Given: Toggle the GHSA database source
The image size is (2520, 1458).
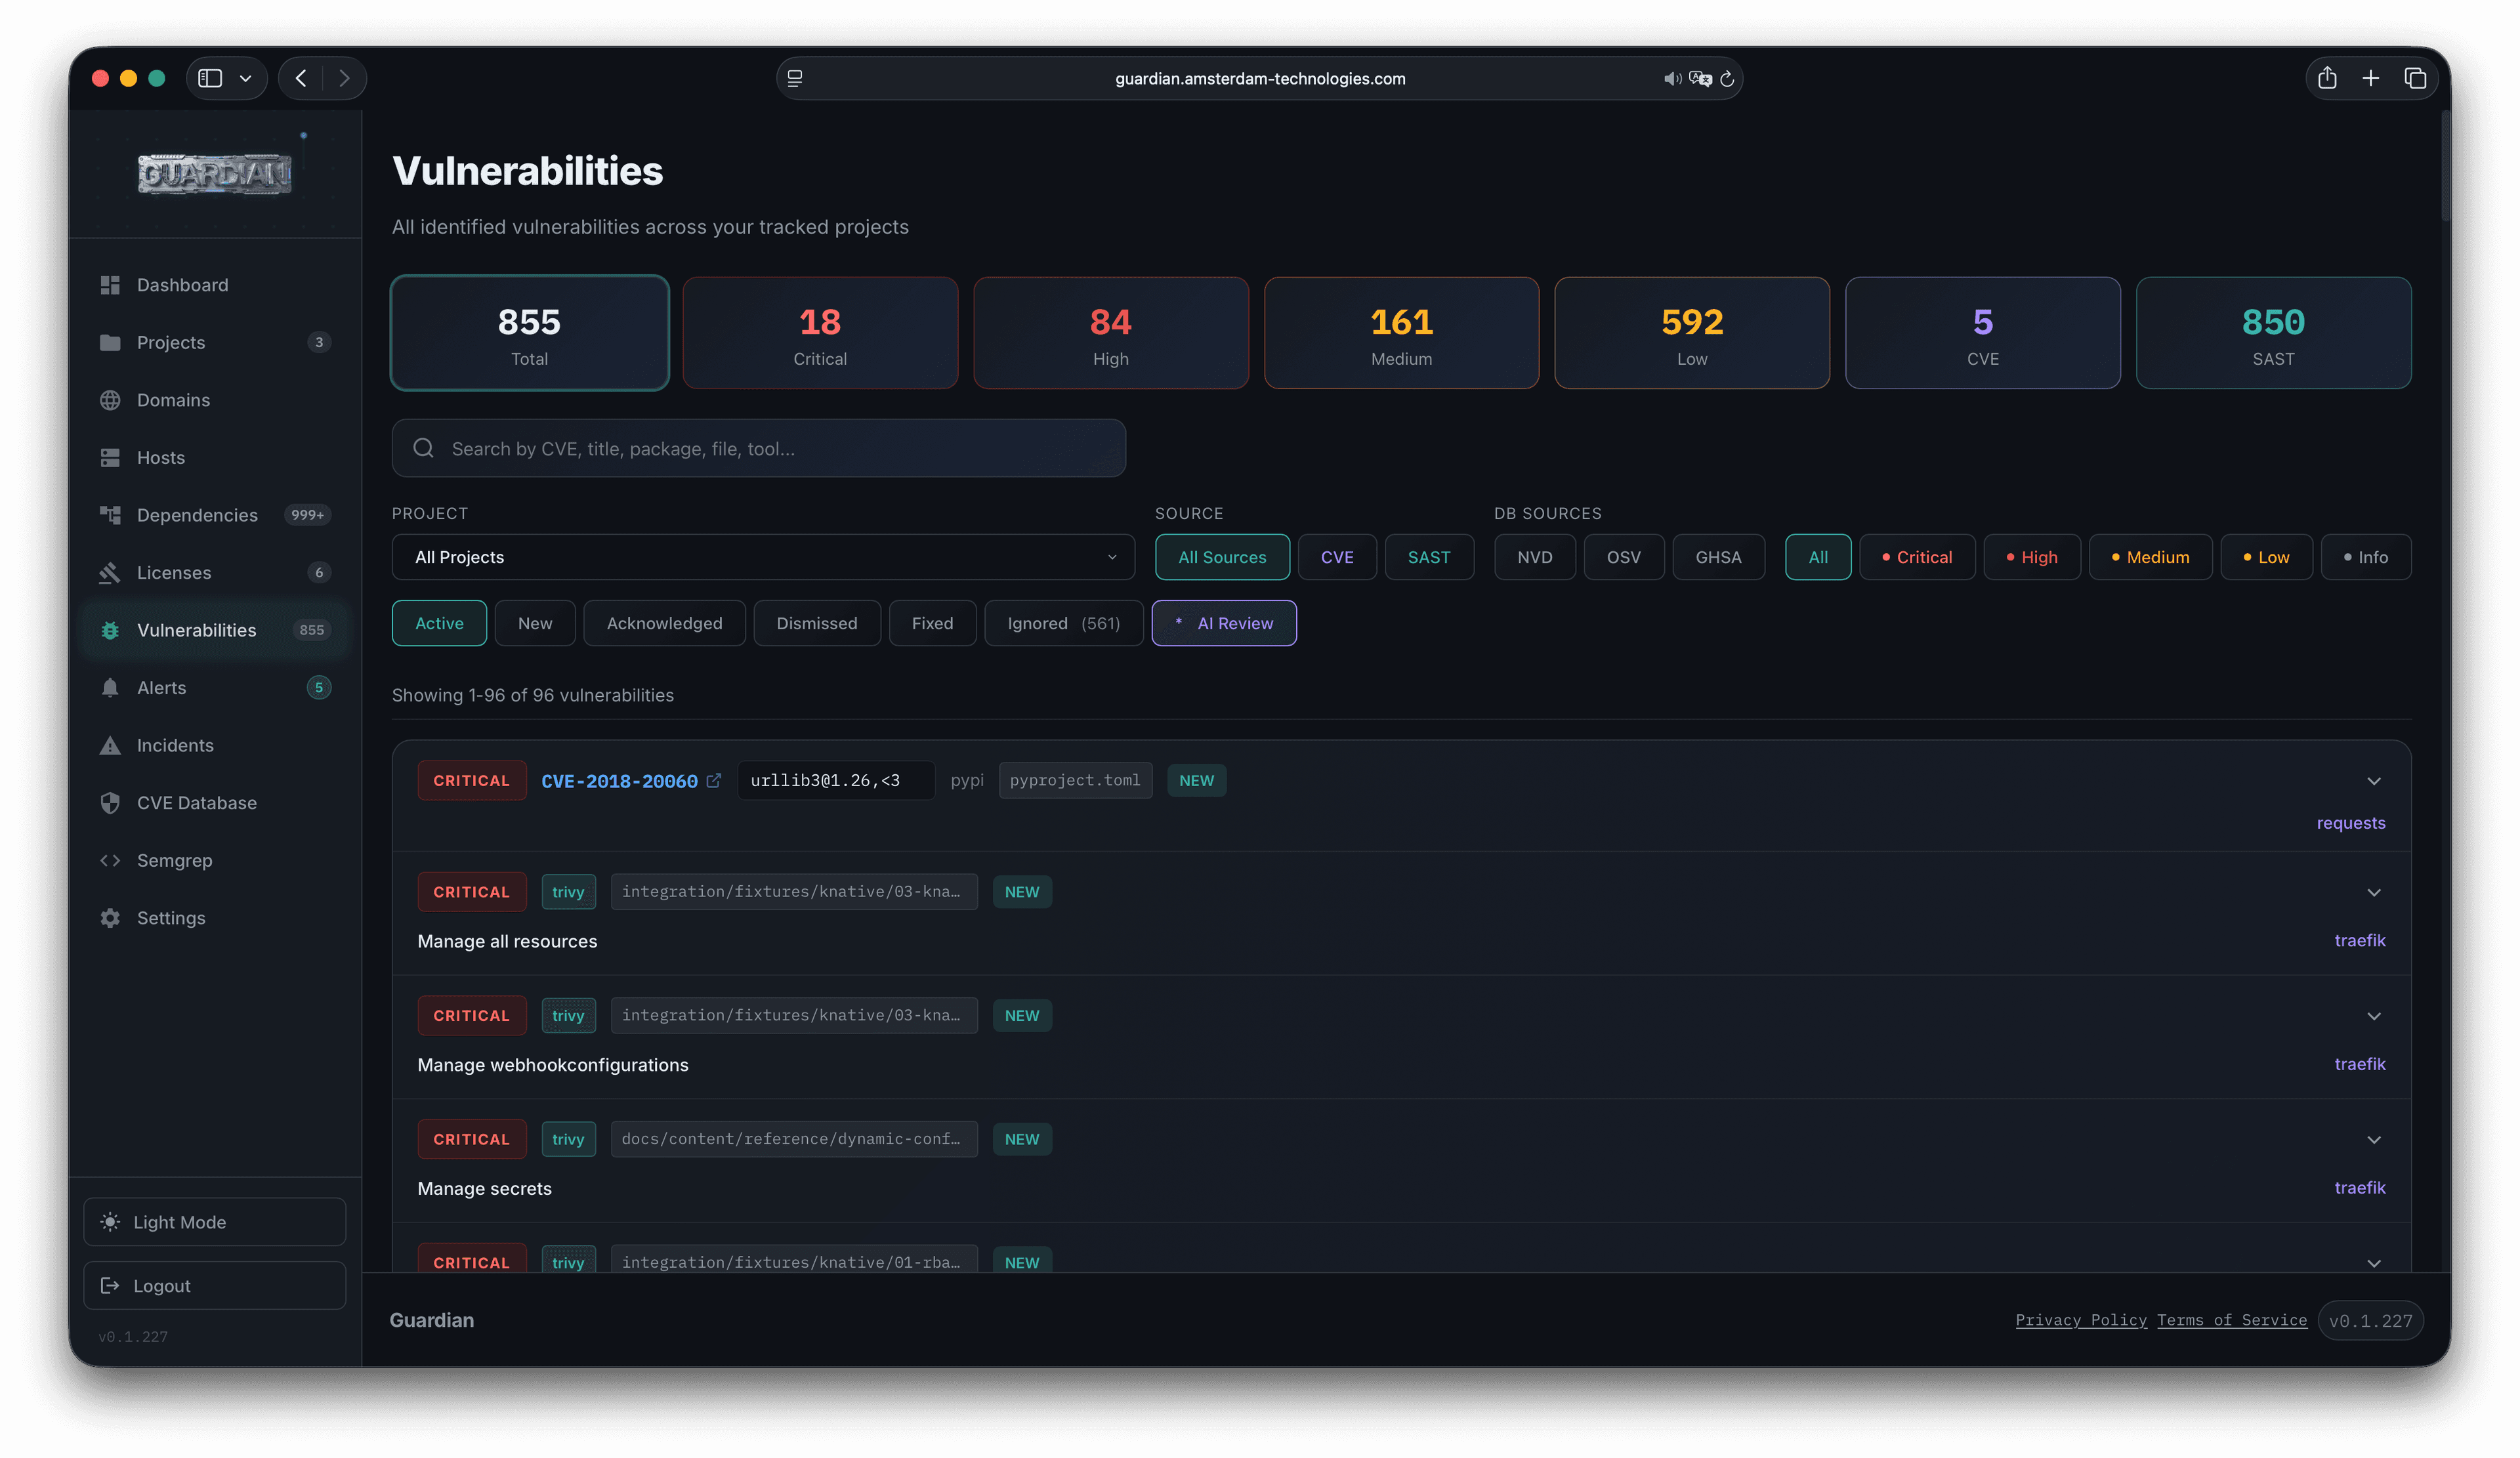Looking at the screenshot, I should [x=1718, y=557].
